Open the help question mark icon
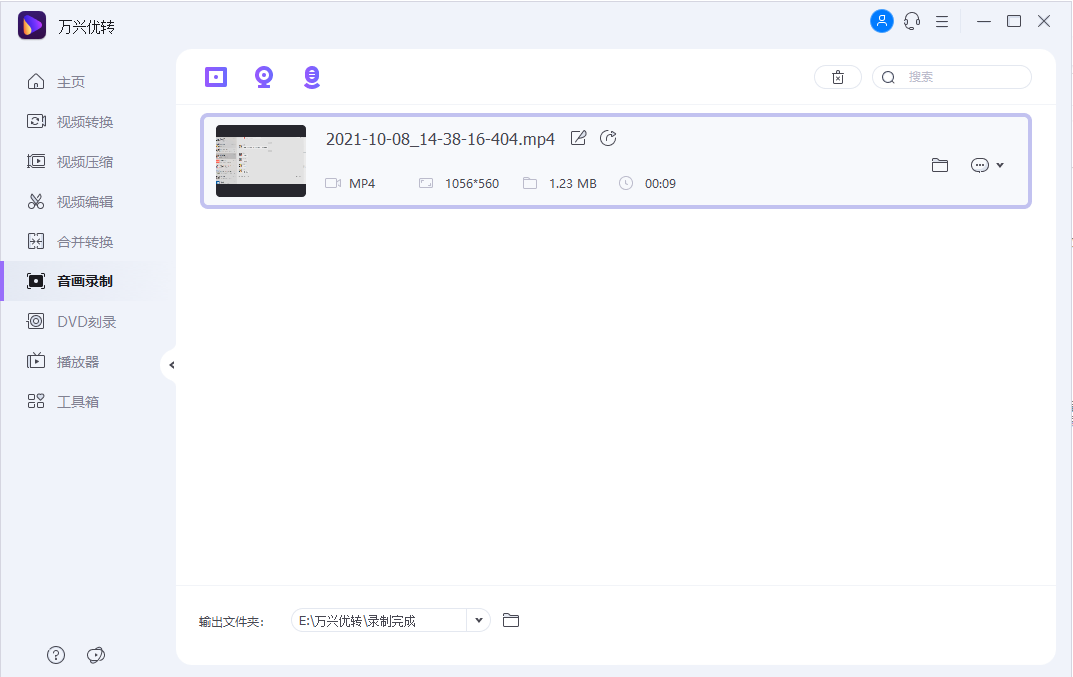Viewport: 1073px width, 677px height. [x=56, y=655]
